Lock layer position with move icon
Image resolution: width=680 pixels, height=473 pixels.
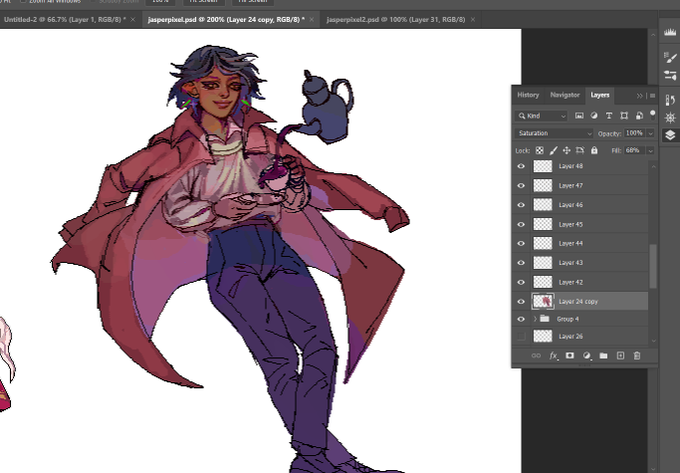tap(566, 150)
